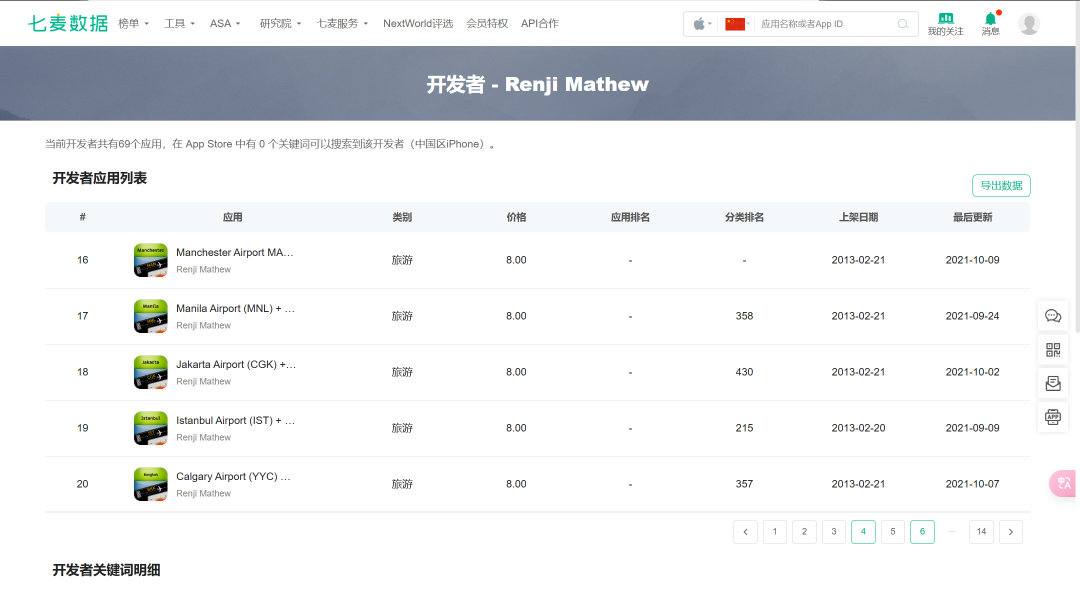
Task: Click Jakarta Airport app icon
Action: (150, 371)
